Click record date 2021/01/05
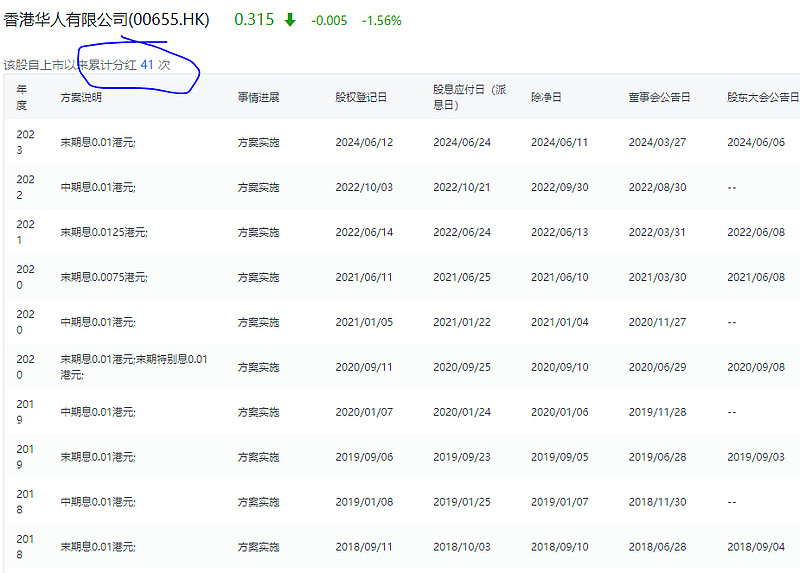Viewport: 800px width, 573px height. point(364,322)
